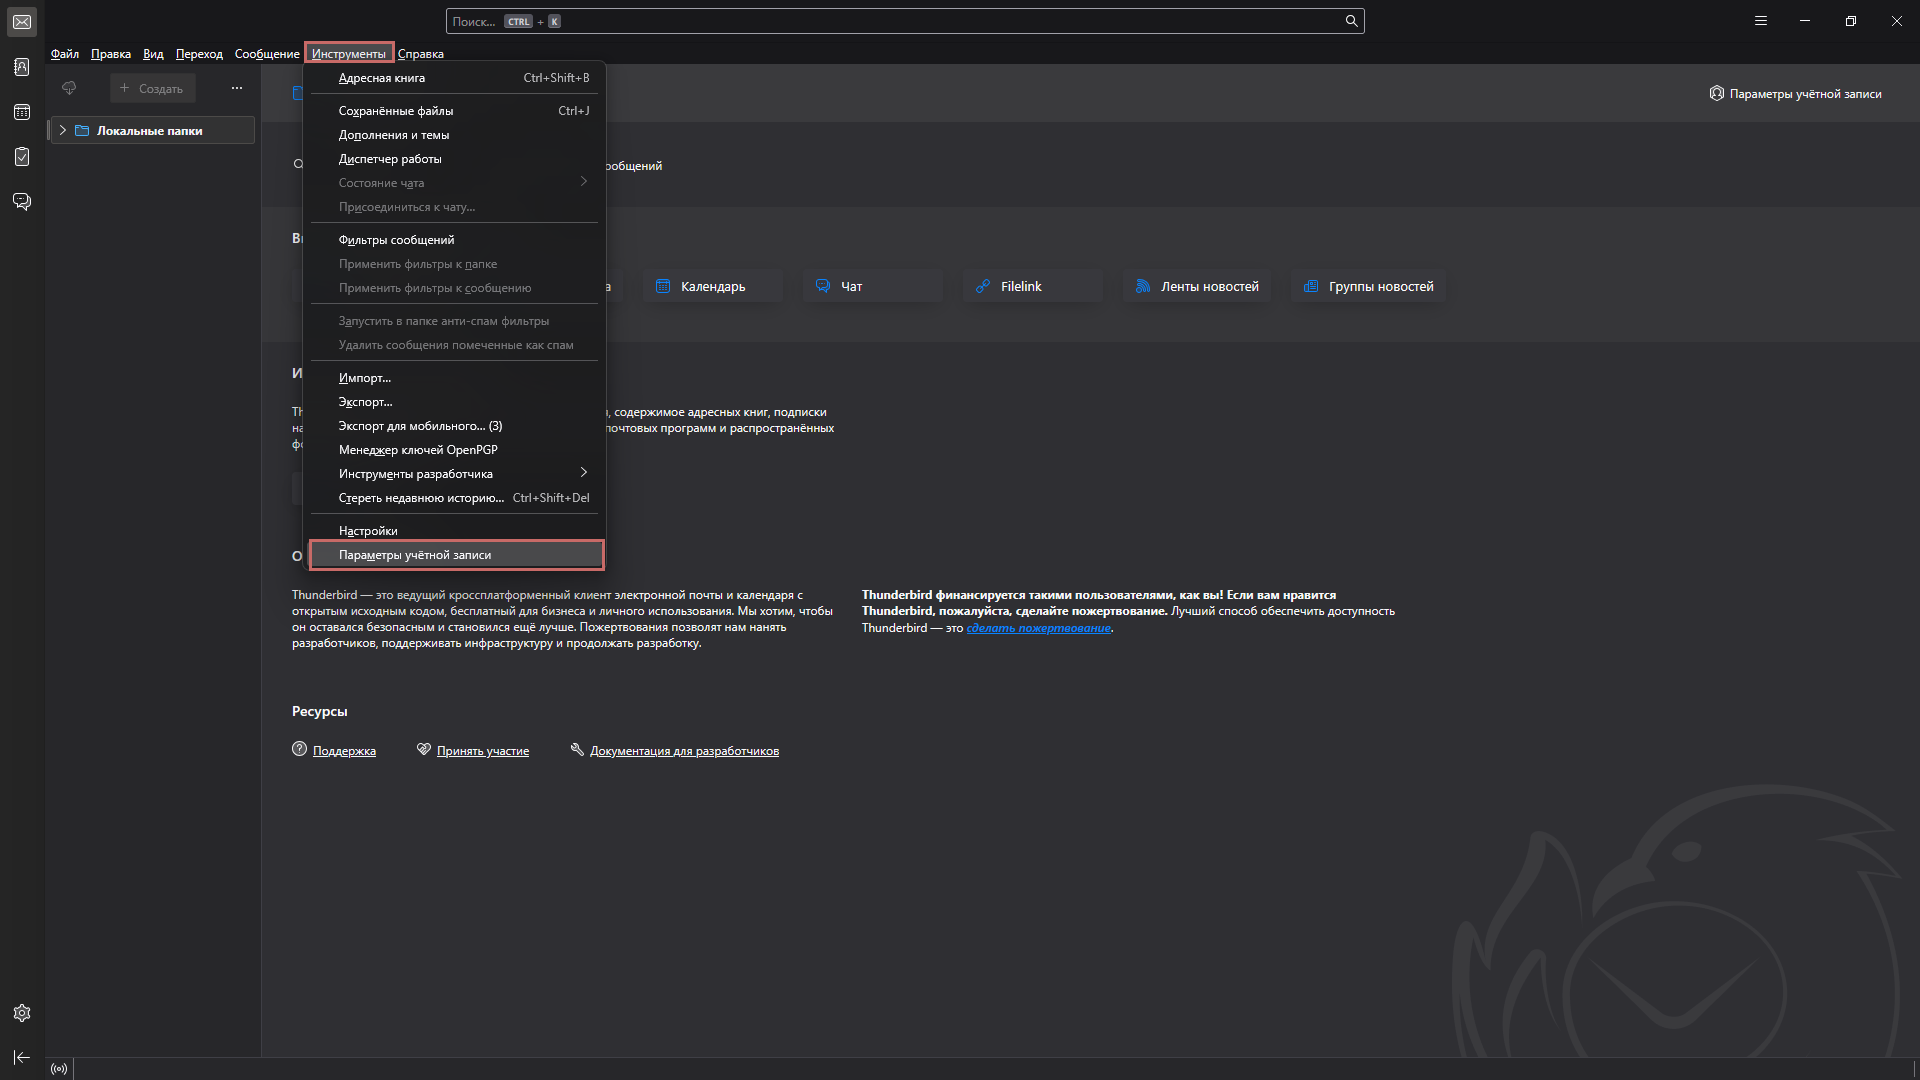Open the hamburger application menu
1920x1080 pixels.
coord(1761,21)
